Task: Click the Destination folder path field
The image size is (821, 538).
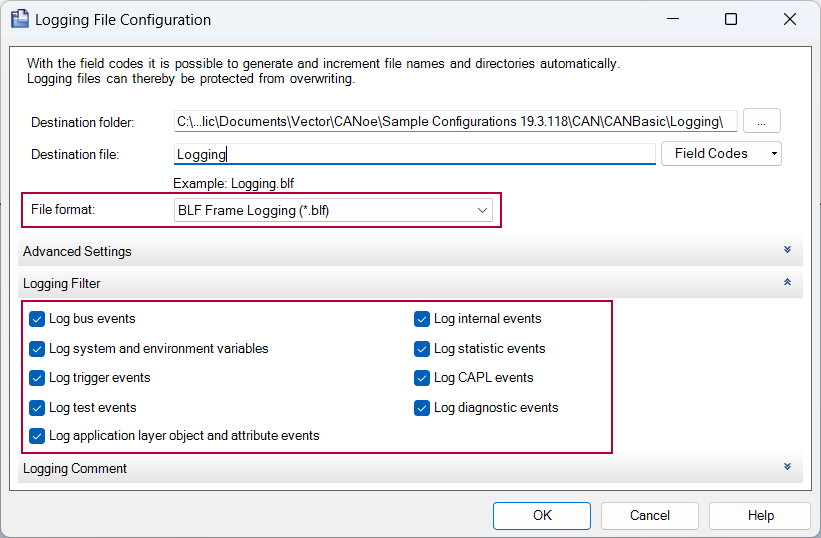Action: 455,122
